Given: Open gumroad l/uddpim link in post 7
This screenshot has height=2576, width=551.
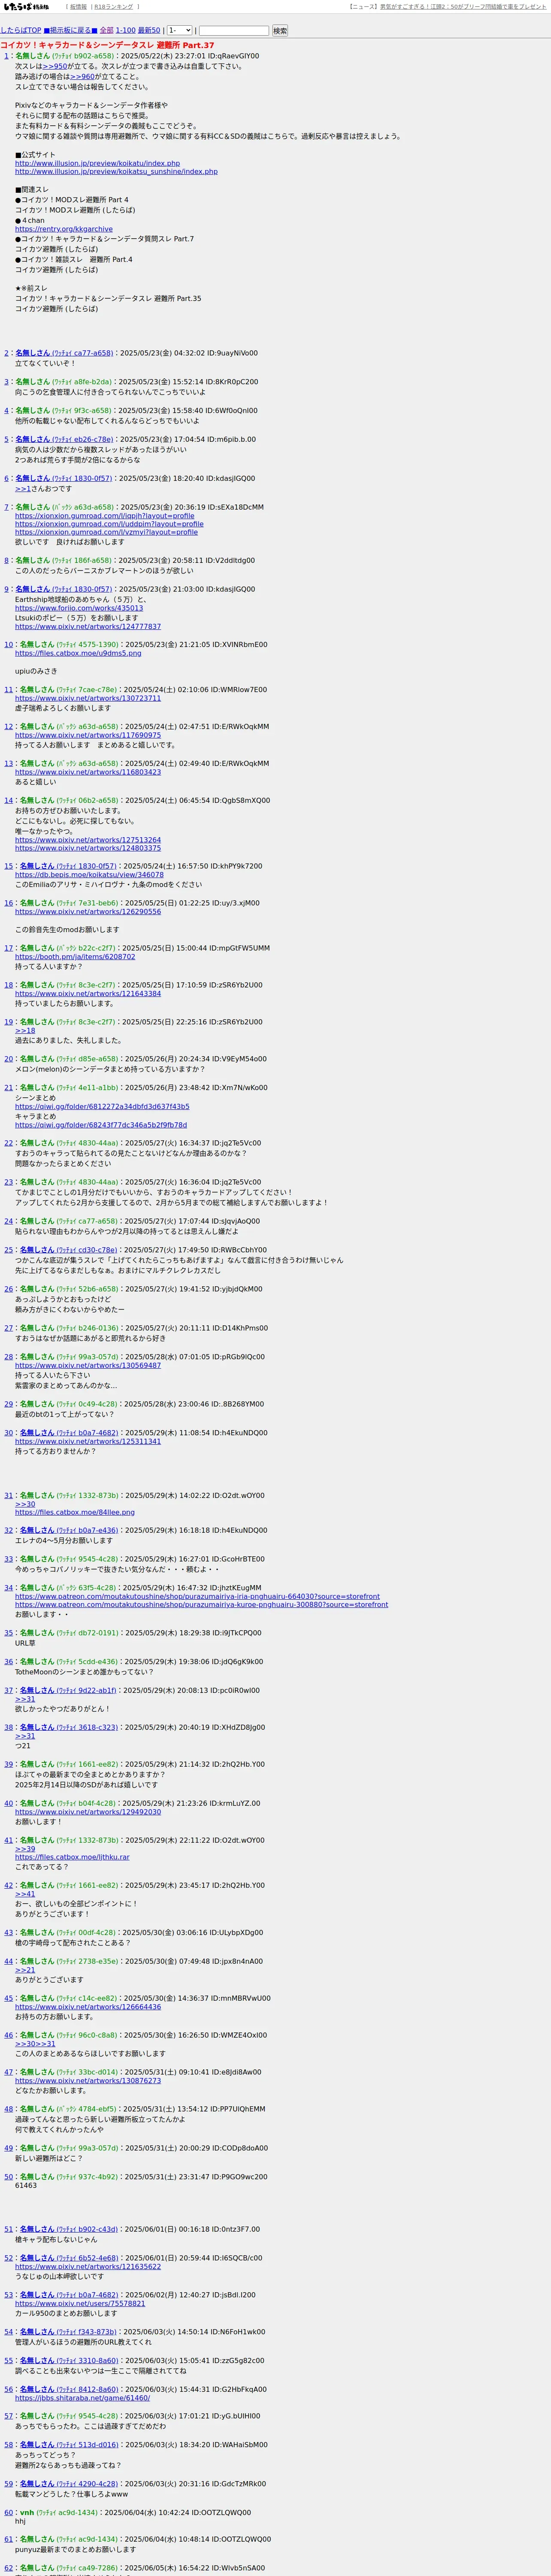Looking at the screenshot, I should pyautogui.click(x=109, y=524).
